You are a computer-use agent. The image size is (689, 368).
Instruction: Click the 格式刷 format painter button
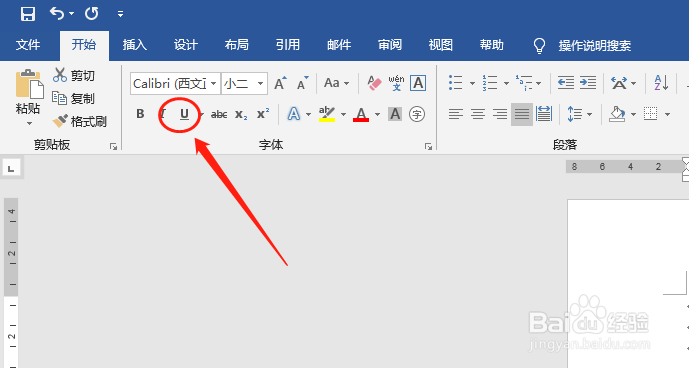[80, 121]
